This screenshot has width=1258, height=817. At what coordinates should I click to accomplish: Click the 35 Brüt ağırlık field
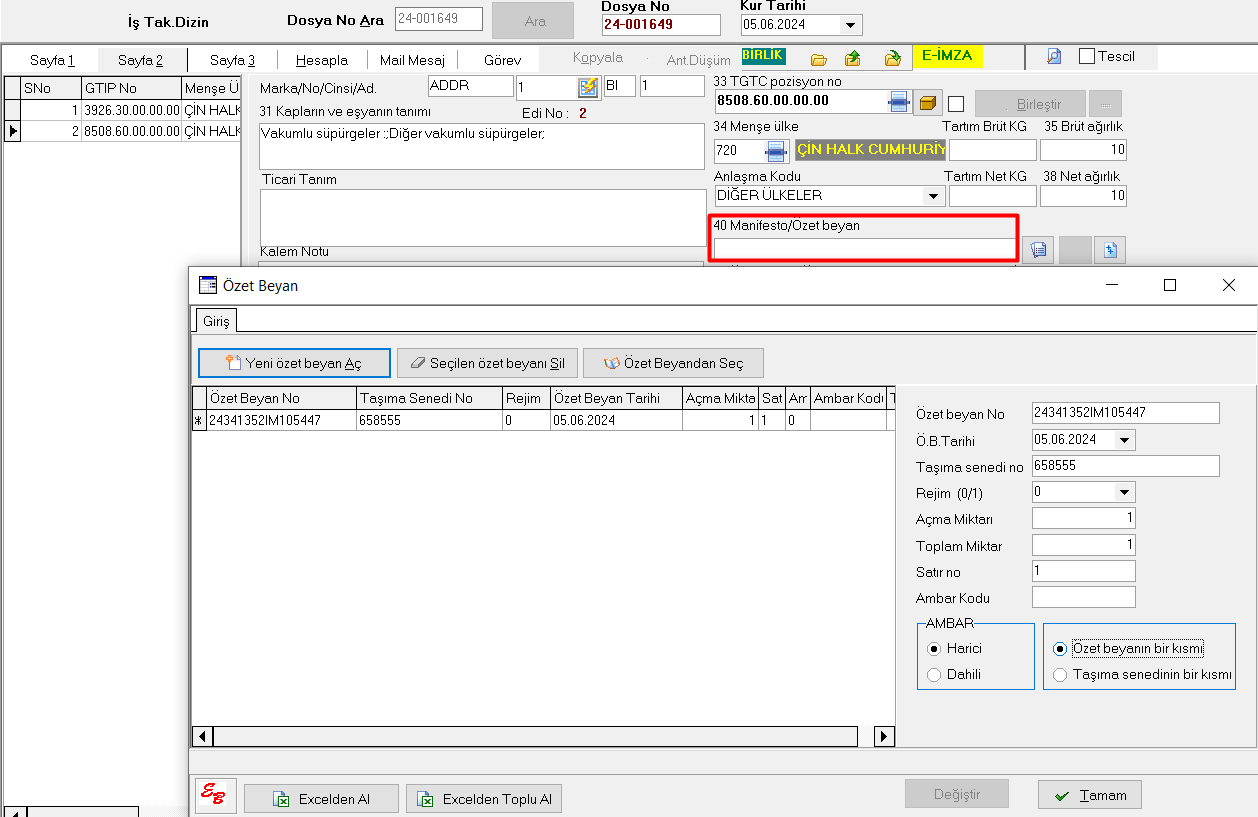pyautogui.click(x=1083, y=150)
